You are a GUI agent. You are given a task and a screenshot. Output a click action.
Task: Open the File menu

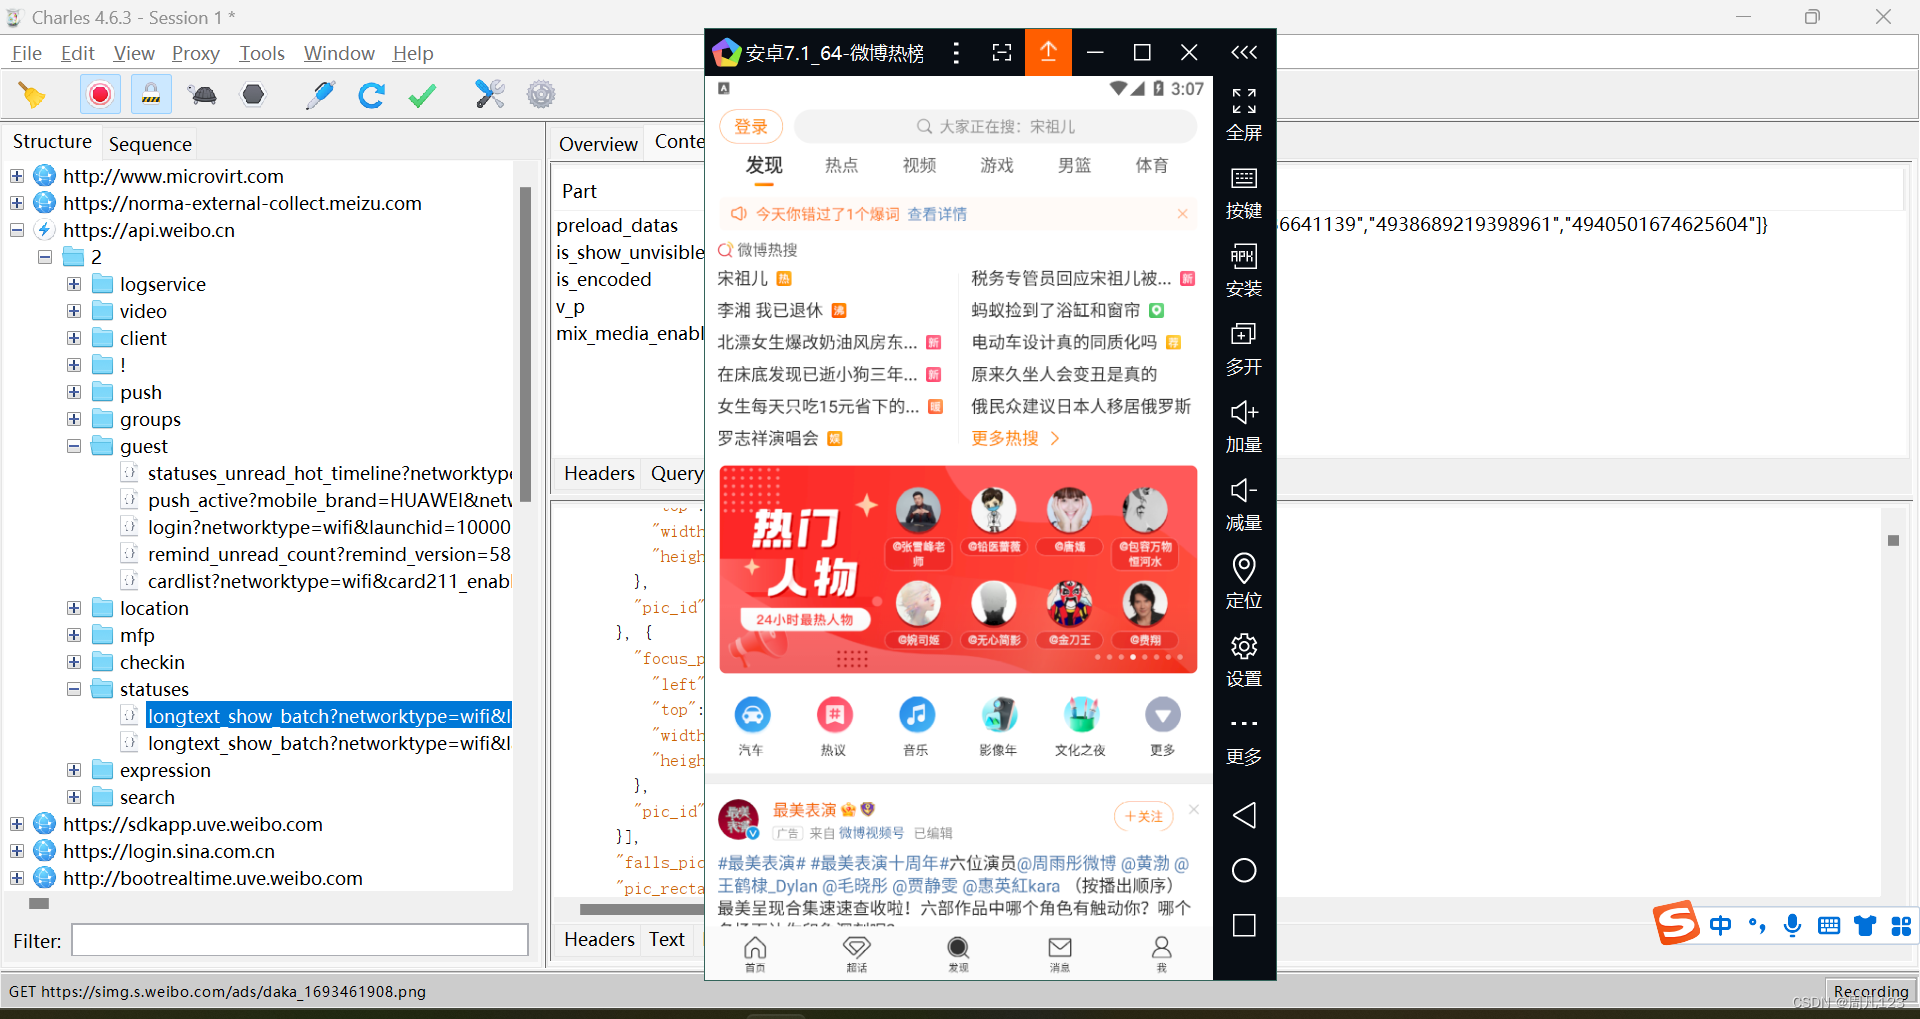27,53
